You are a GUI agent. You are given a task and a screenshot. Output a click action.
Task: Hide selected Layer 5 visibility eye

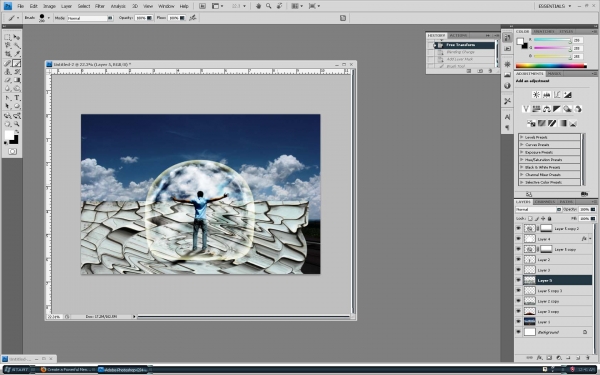[x=518, y=280]
